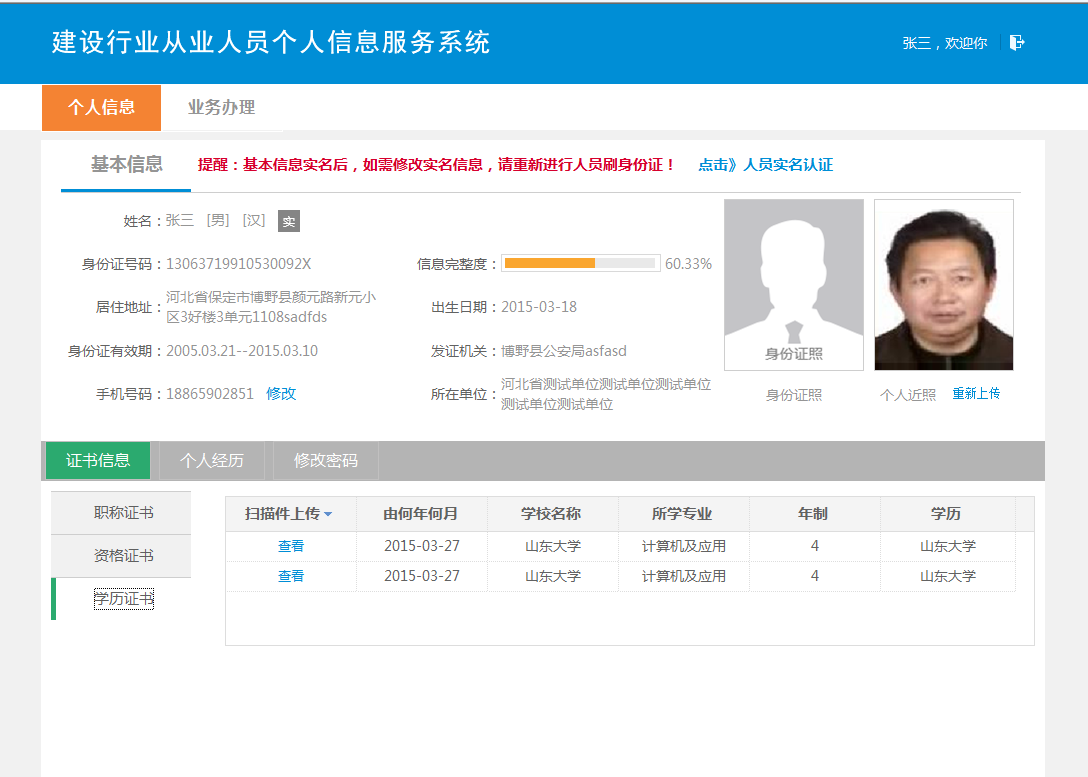Switch to the 业务办理 tab
Image resolution: width=1088 pixels, height=777 pixels.
(x=221, y=108)
